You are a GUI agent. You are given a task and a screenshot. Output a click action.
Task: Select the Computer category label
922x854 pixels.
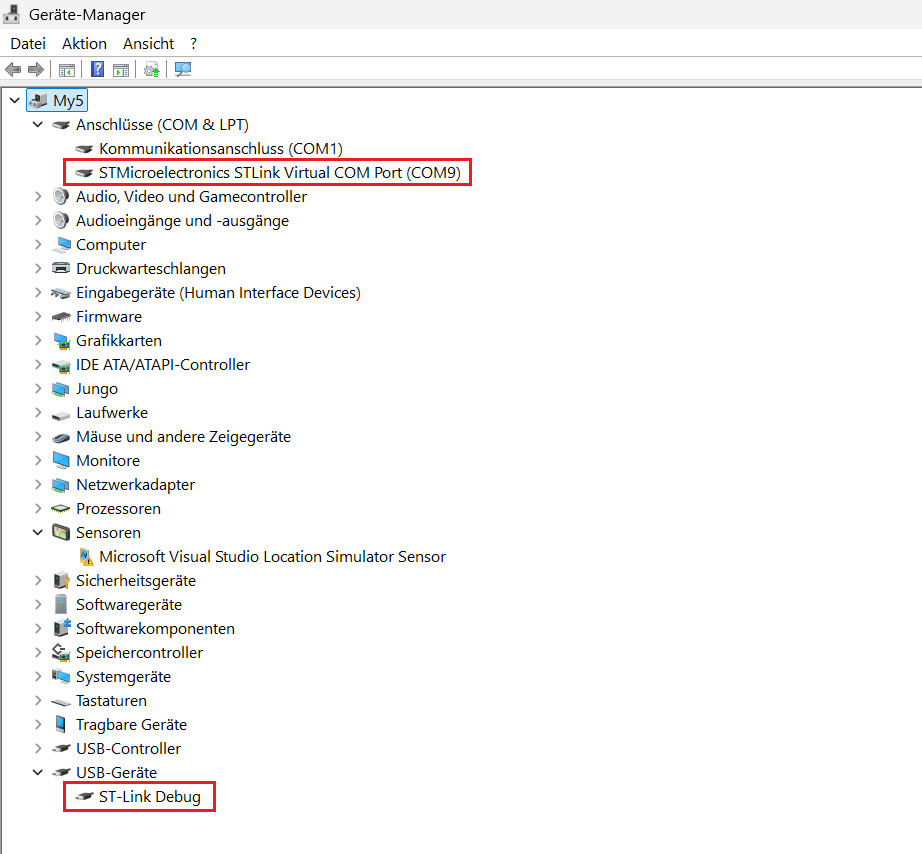coord(111,245)
